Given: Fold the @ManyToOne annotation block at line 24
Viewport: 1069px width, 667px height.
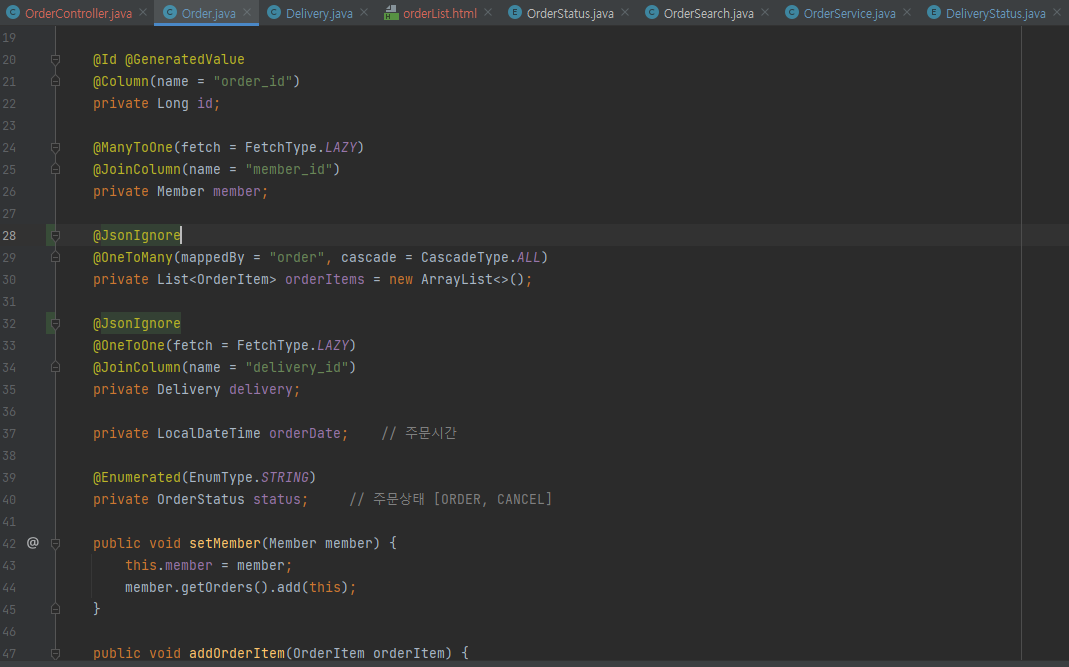Looking at the screenshot, I should click(56, 148).
